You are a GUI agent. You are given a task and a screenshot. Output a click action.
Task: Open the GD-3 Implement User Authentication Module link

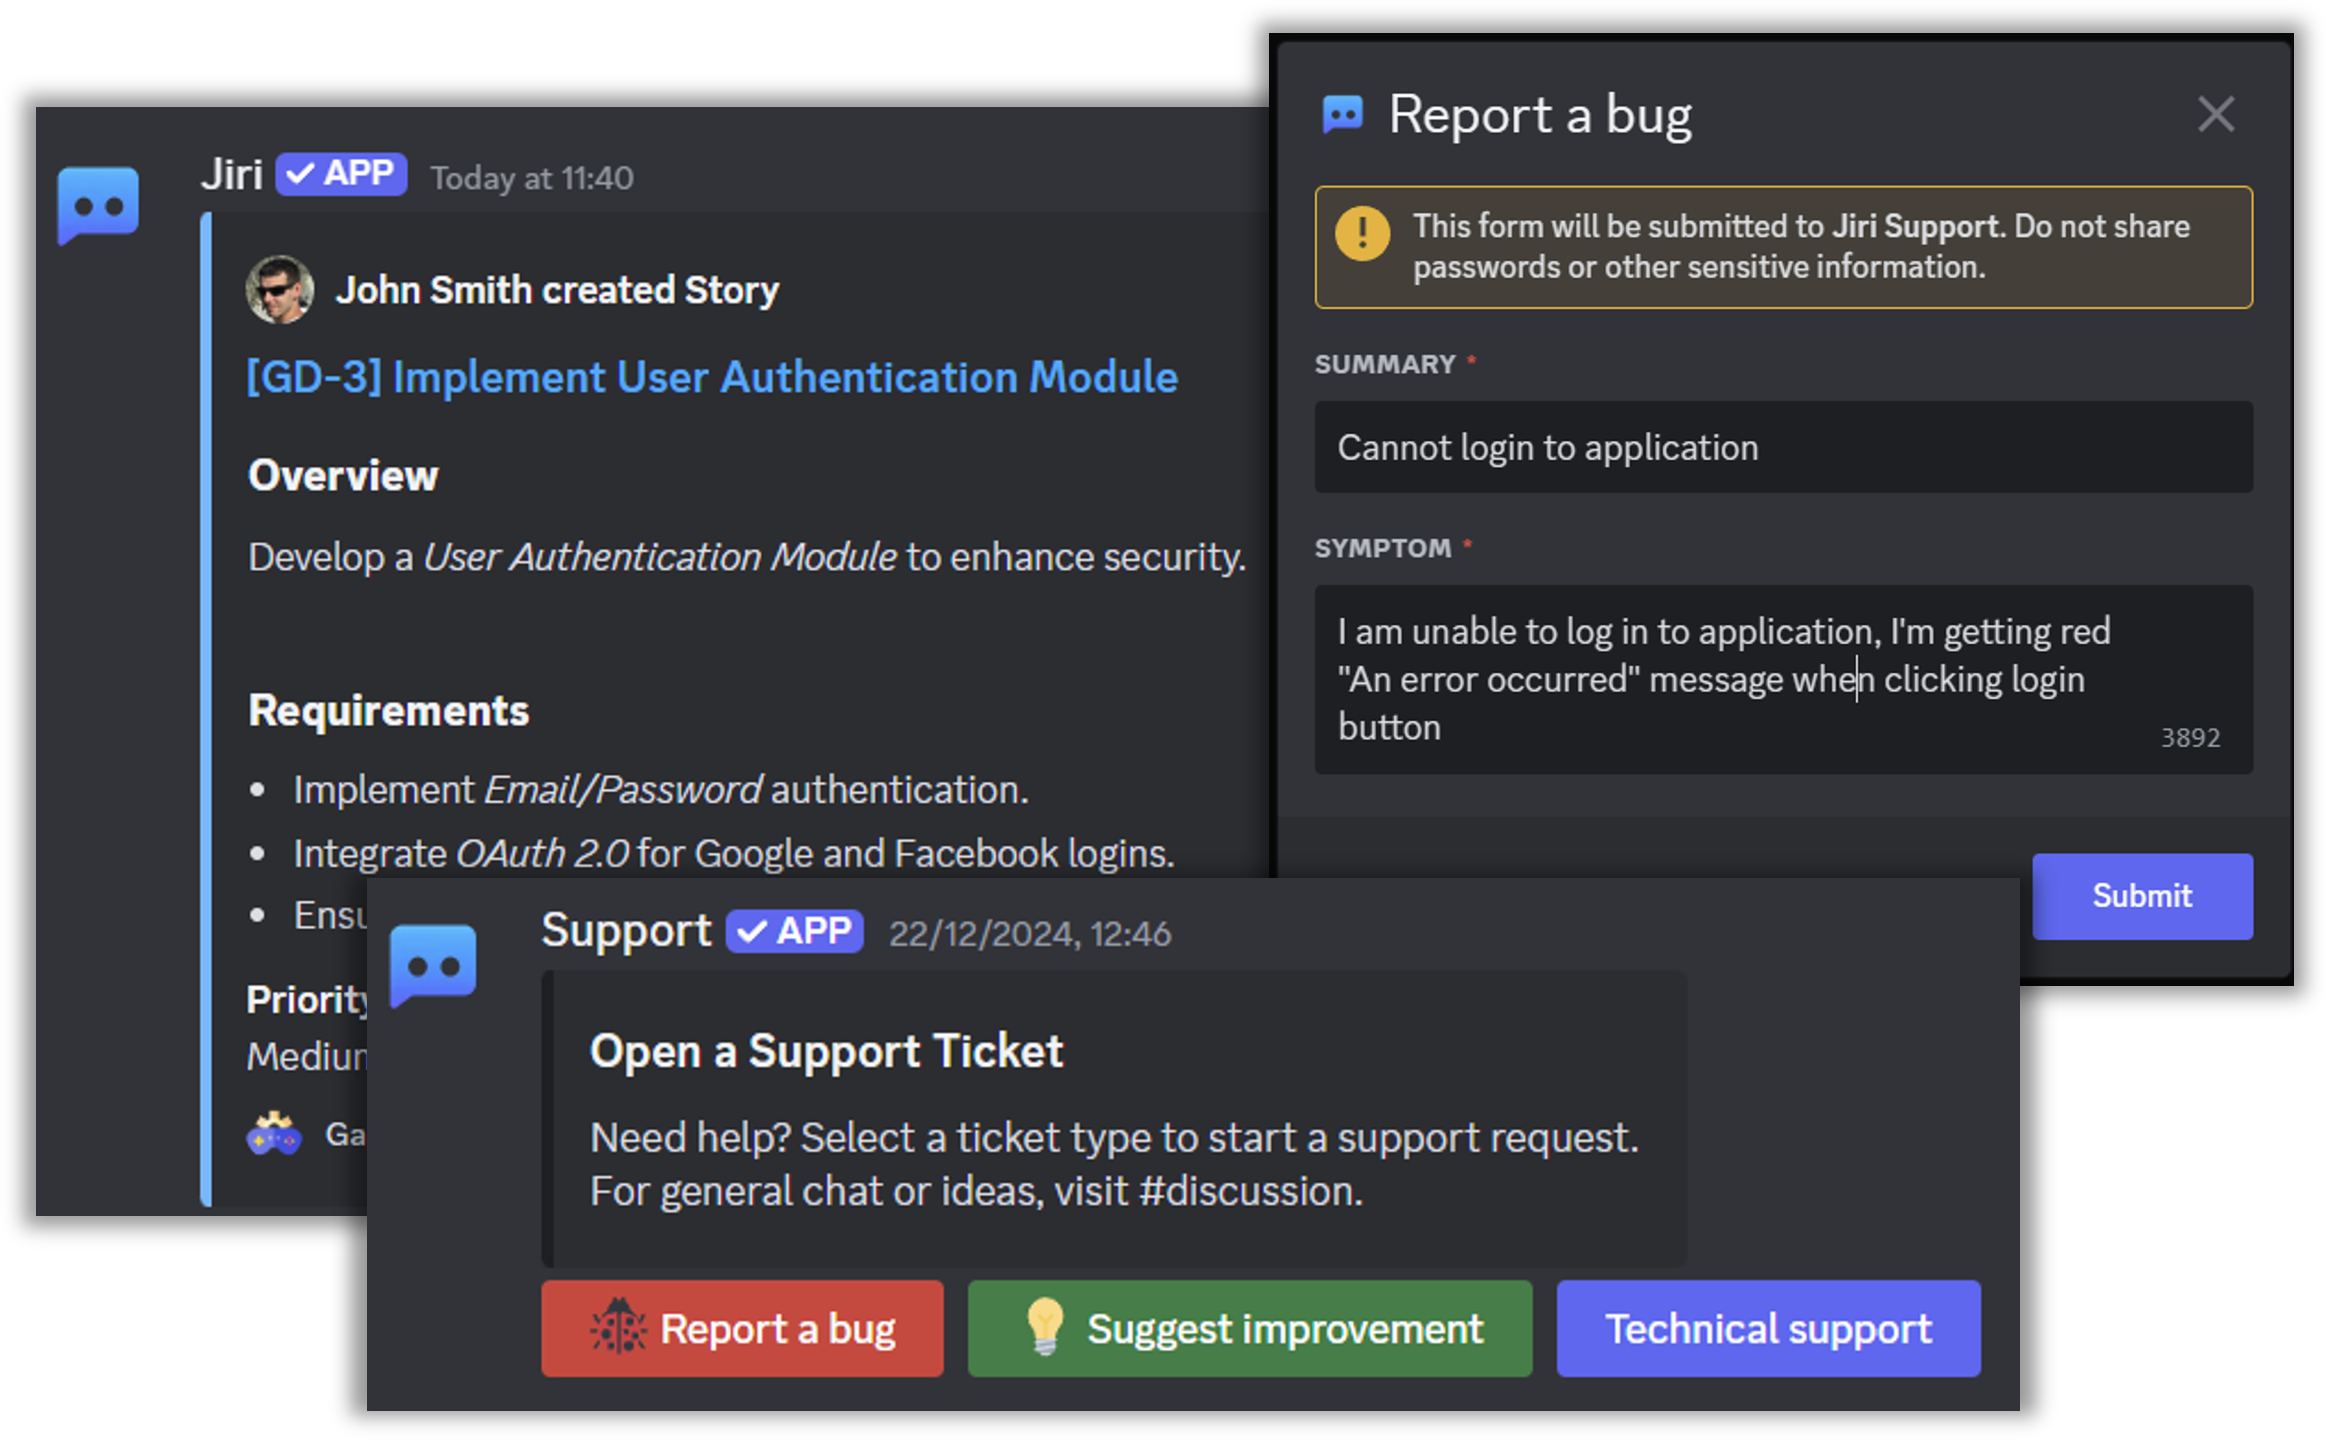click(712, 377)
